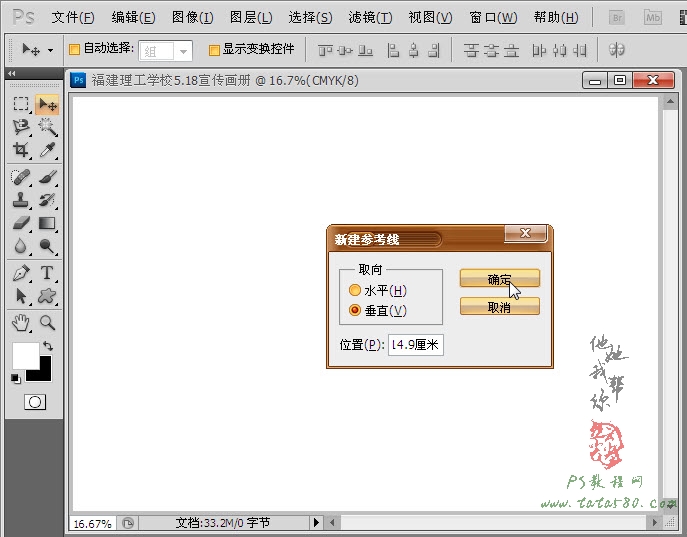Select the Lasso tool
The width and height of the screenshot is (687, 537).
[x=21, y=127]
